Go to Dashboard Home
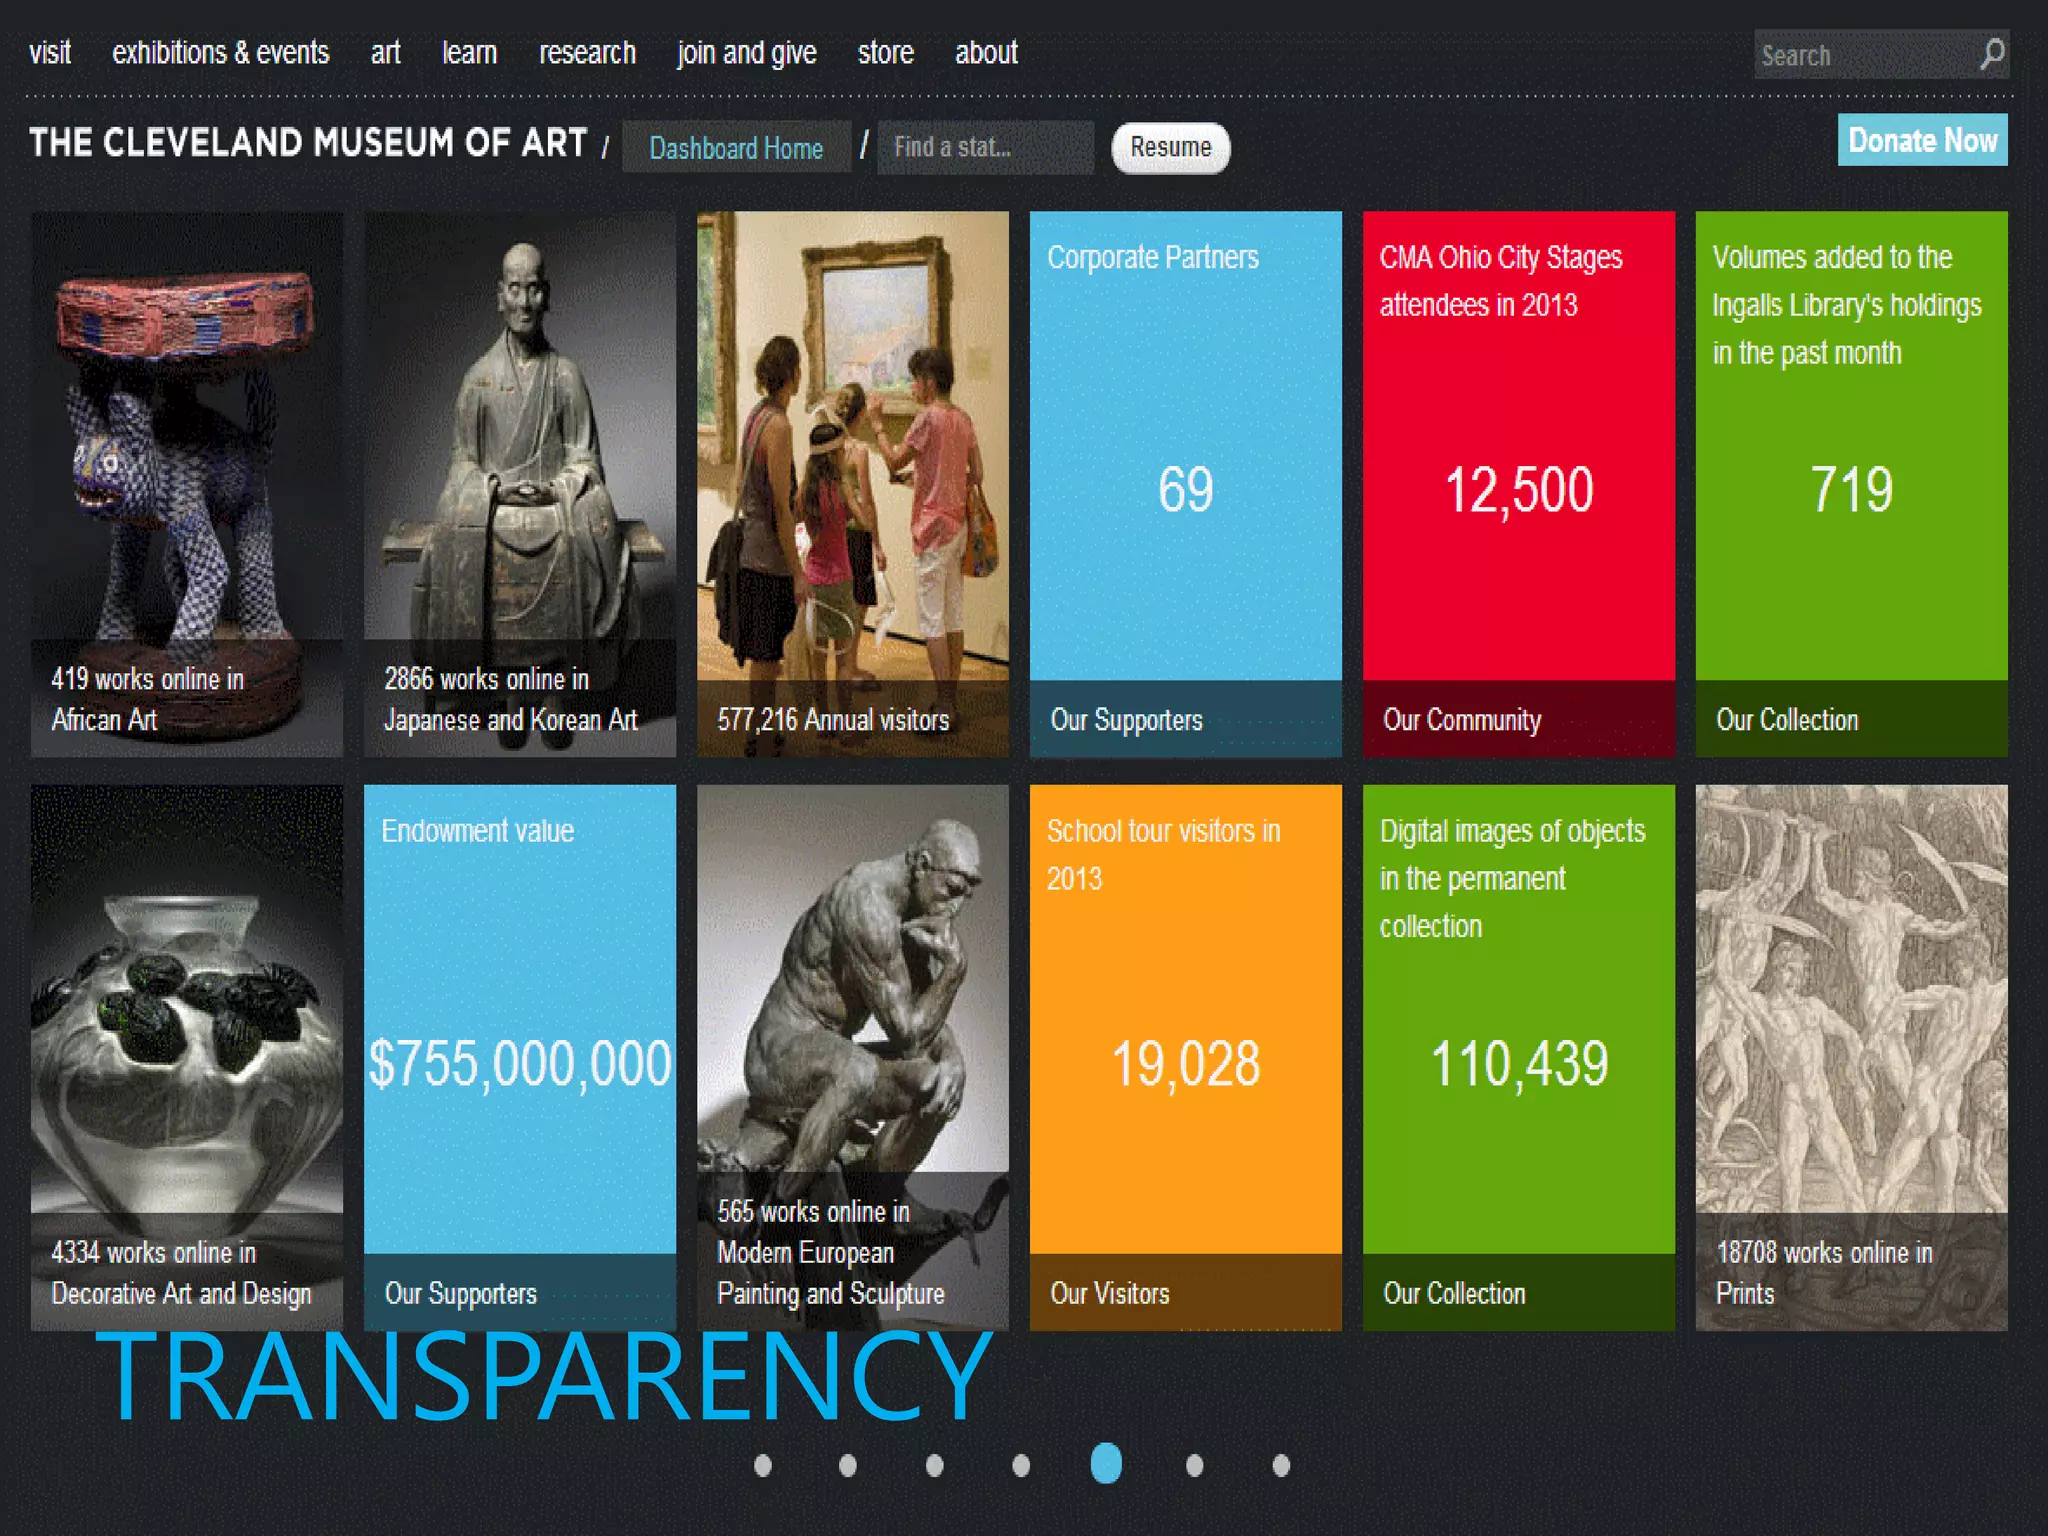Screen dimensions: 2048x1536 [737, 148]
